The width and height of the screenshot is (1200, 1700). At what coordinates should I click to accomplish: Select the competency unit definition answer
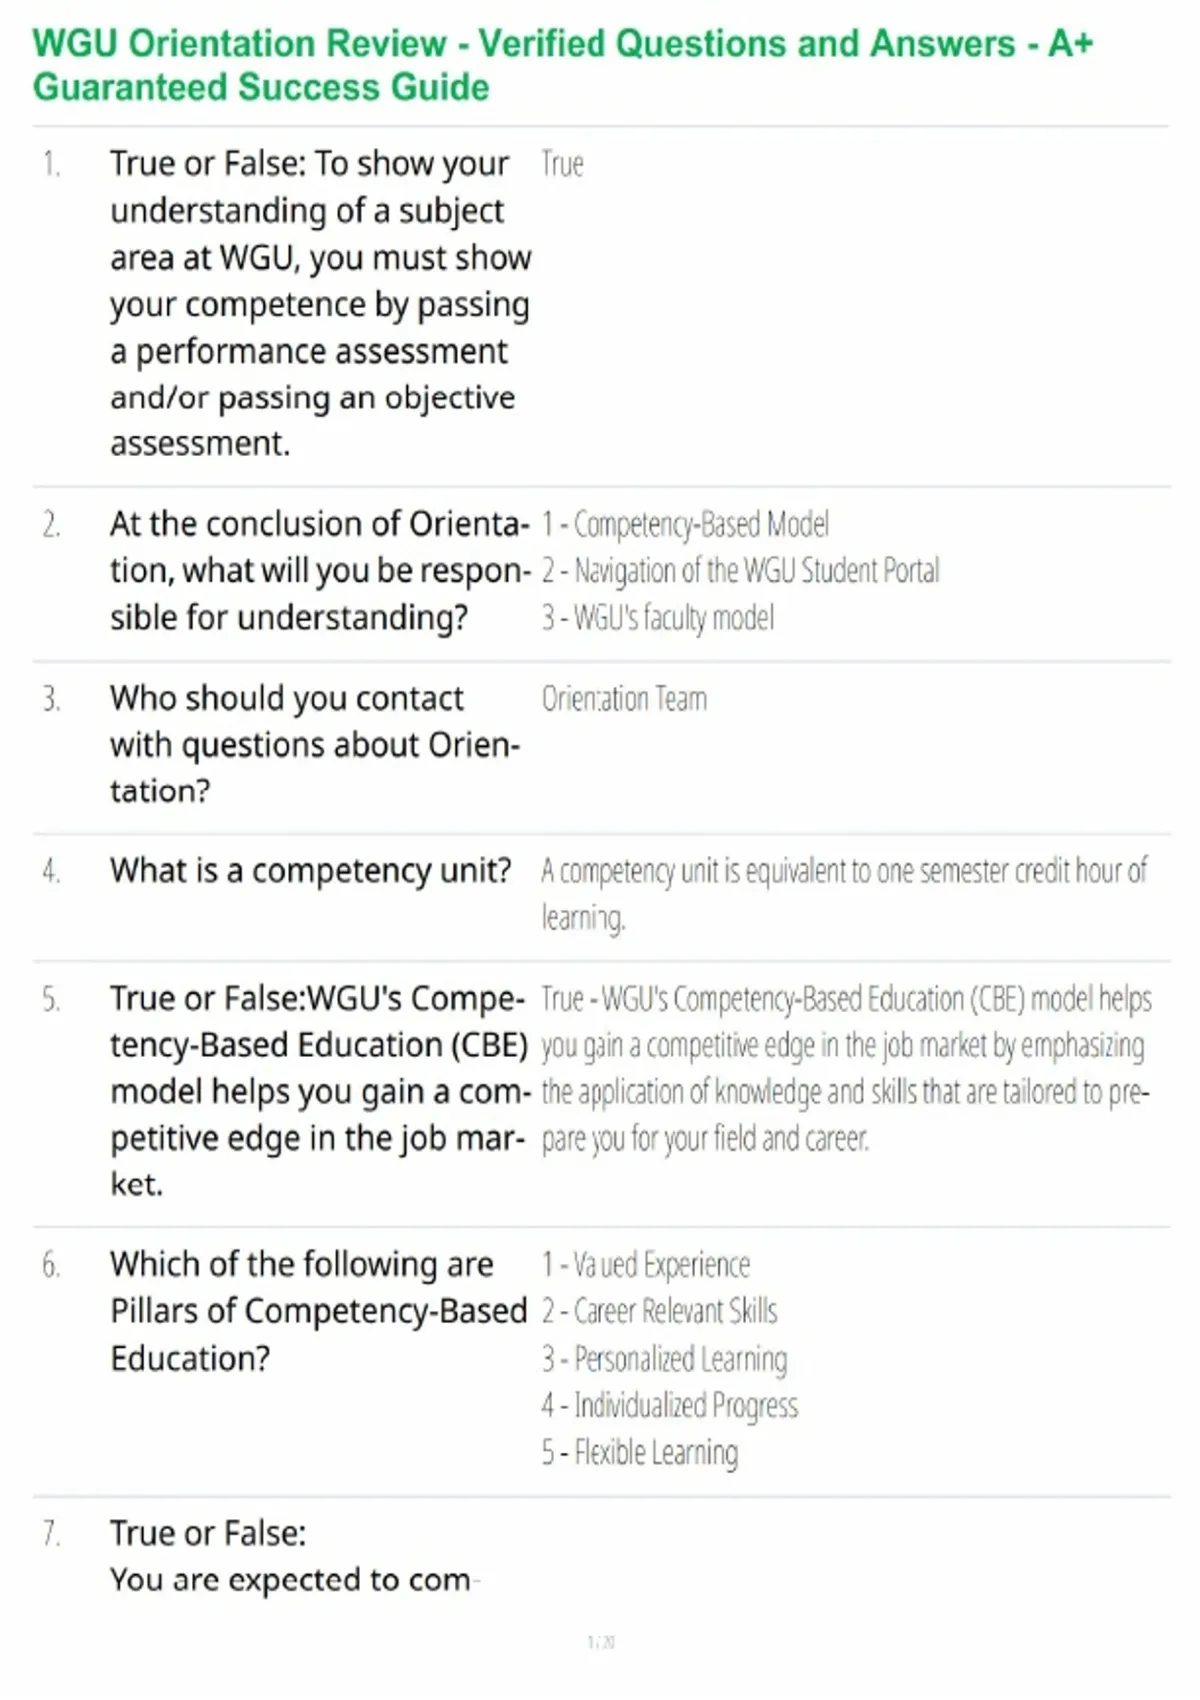(x=845, y=894)
